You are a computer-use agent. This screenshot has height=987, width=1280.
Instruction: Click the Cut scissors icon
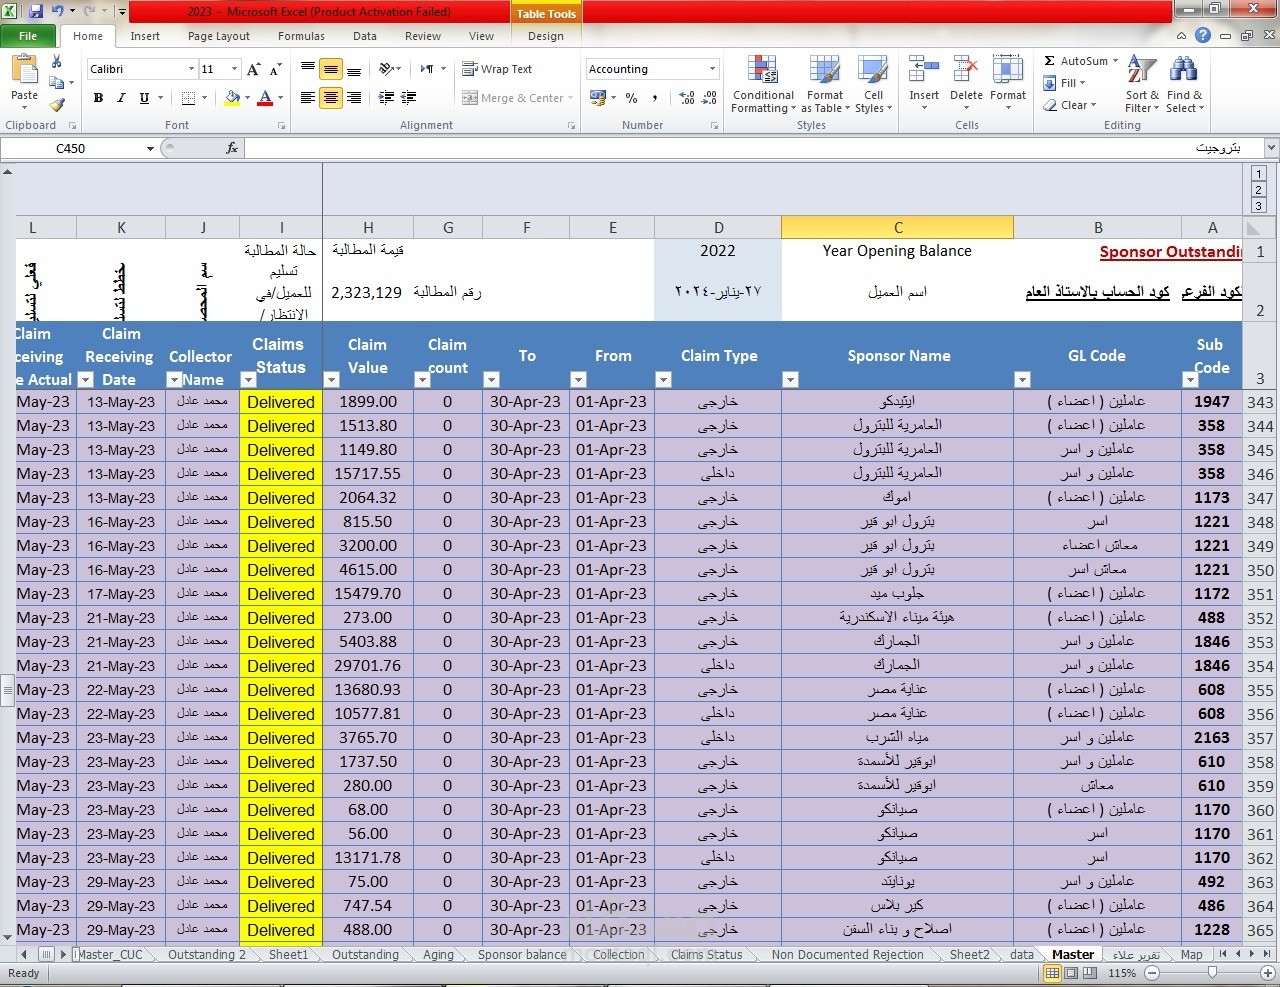pos(57,62)
